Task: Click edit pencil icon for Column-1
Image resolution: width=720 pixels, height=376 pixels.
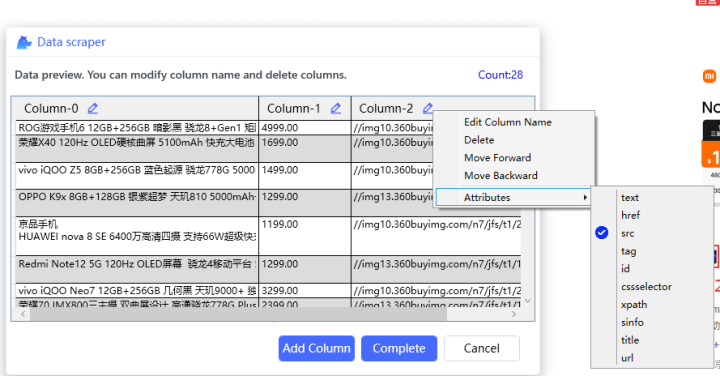Action: click(336, 108)
